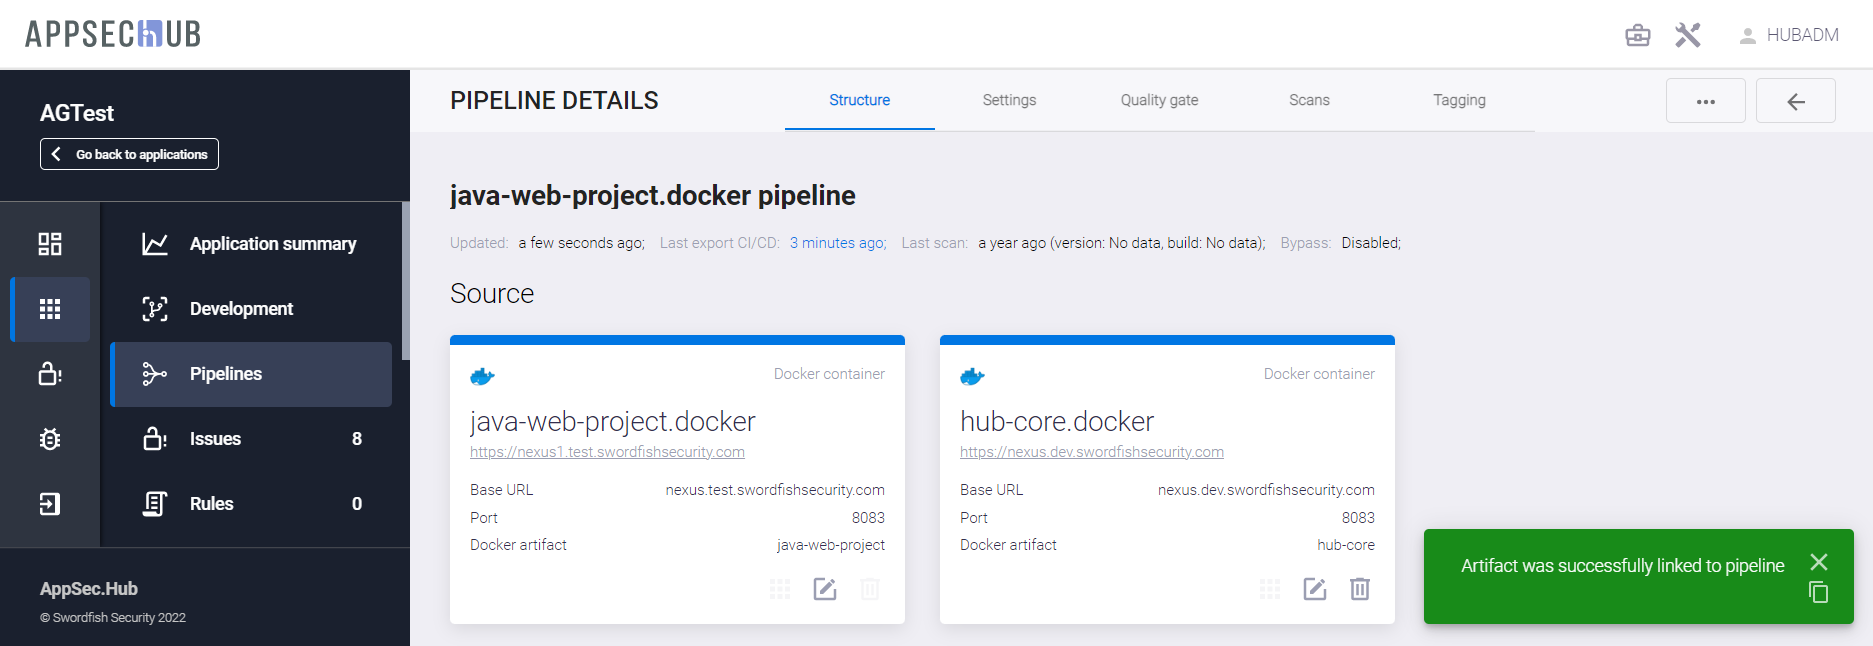Click the grid apps icon in the left rail
This screenshot has width=1873, height=646.
click(50, 309)
